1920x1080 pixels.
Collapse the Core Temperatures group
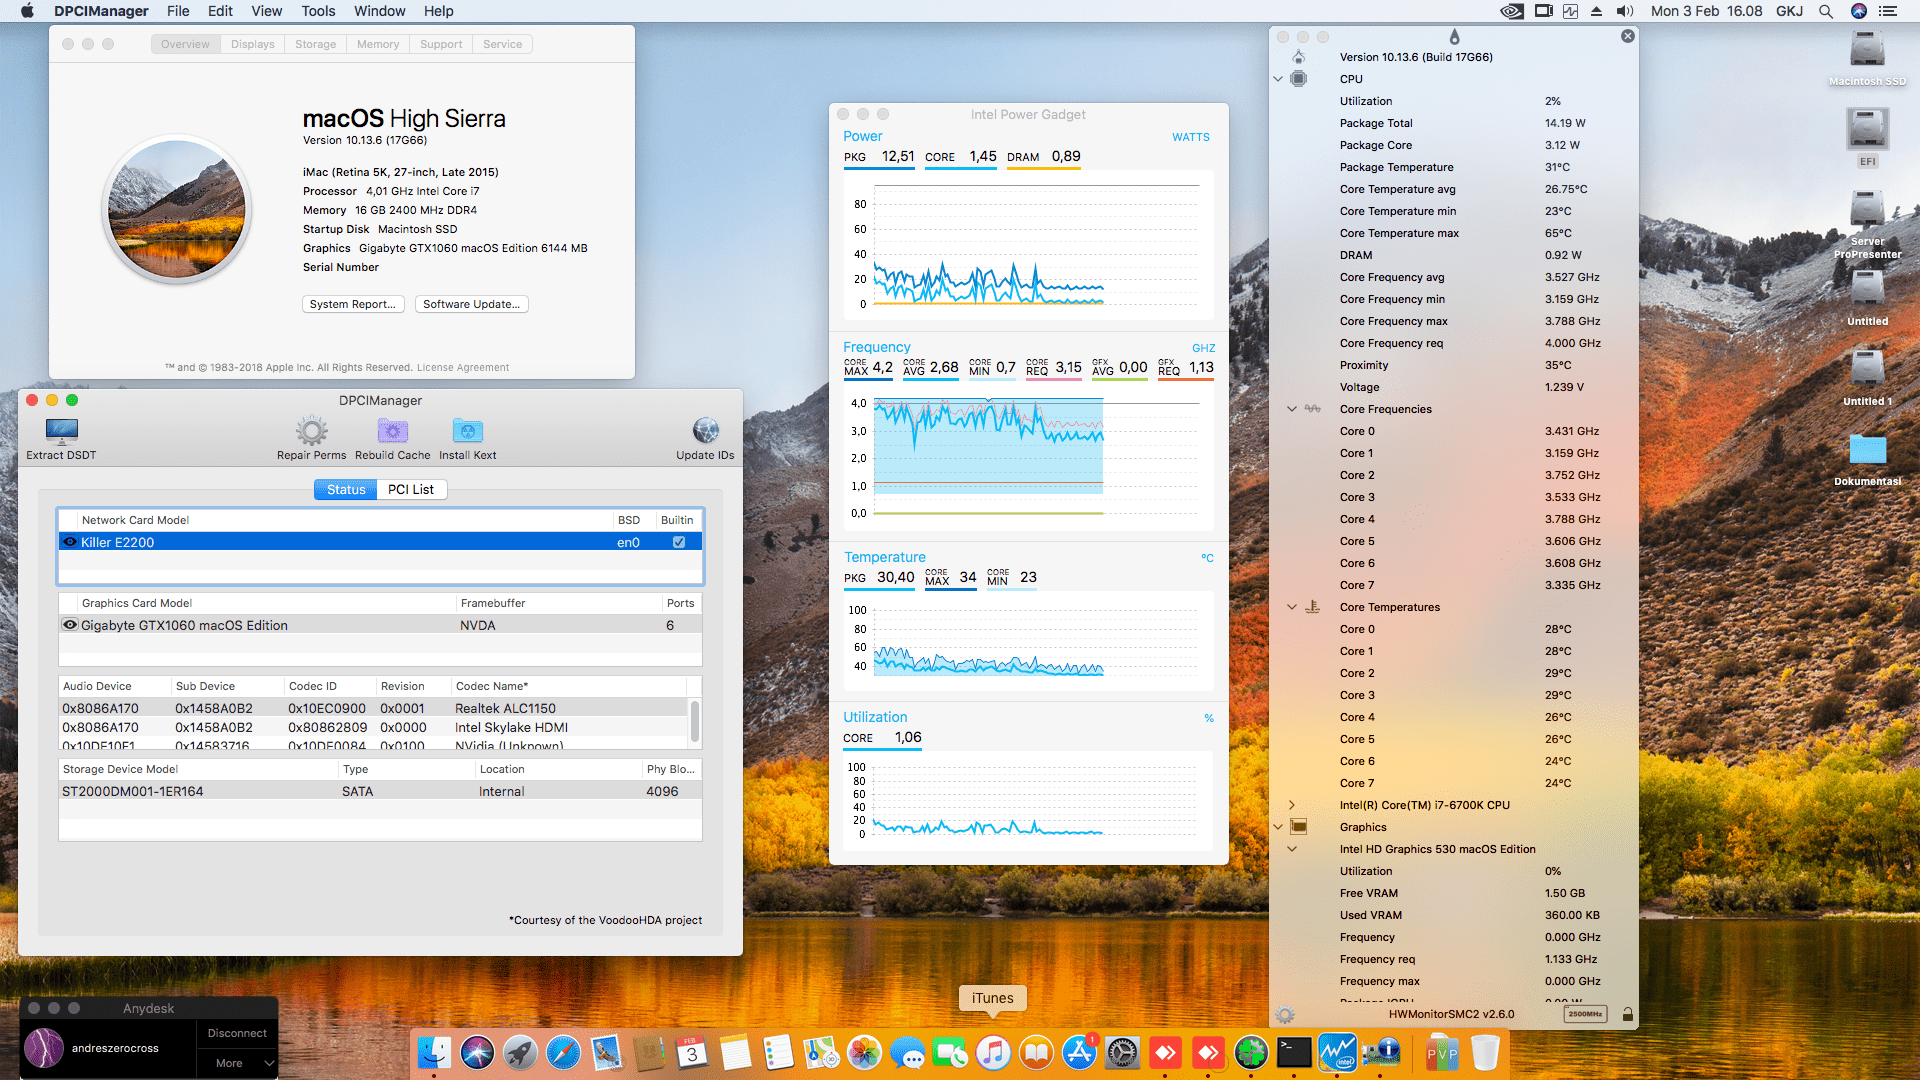pos(1292,607)
